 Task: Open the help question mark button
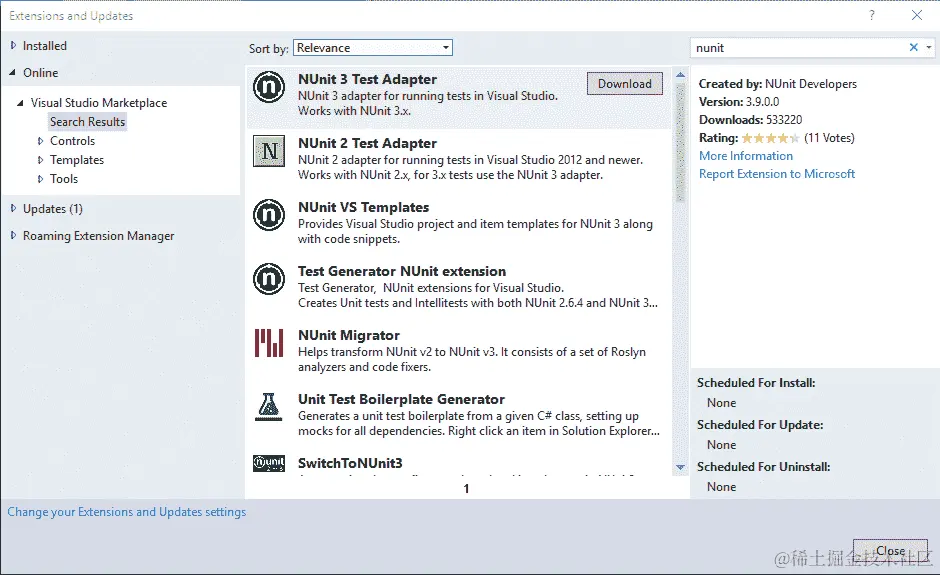(872, 16)
